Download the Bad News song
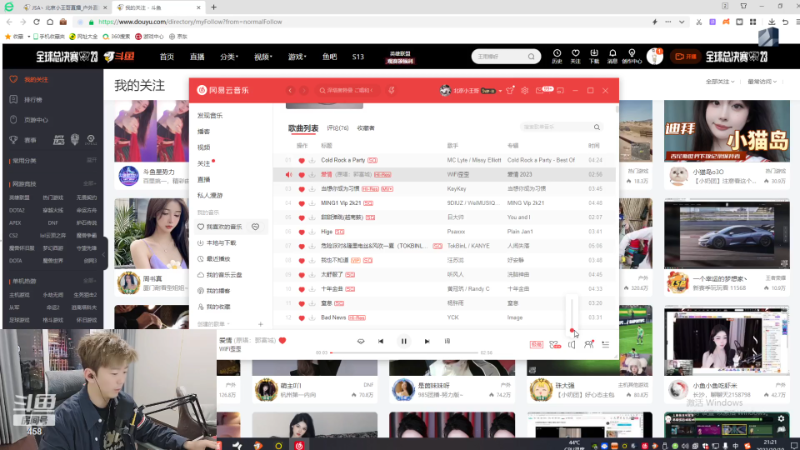 (x=312, y=318)
